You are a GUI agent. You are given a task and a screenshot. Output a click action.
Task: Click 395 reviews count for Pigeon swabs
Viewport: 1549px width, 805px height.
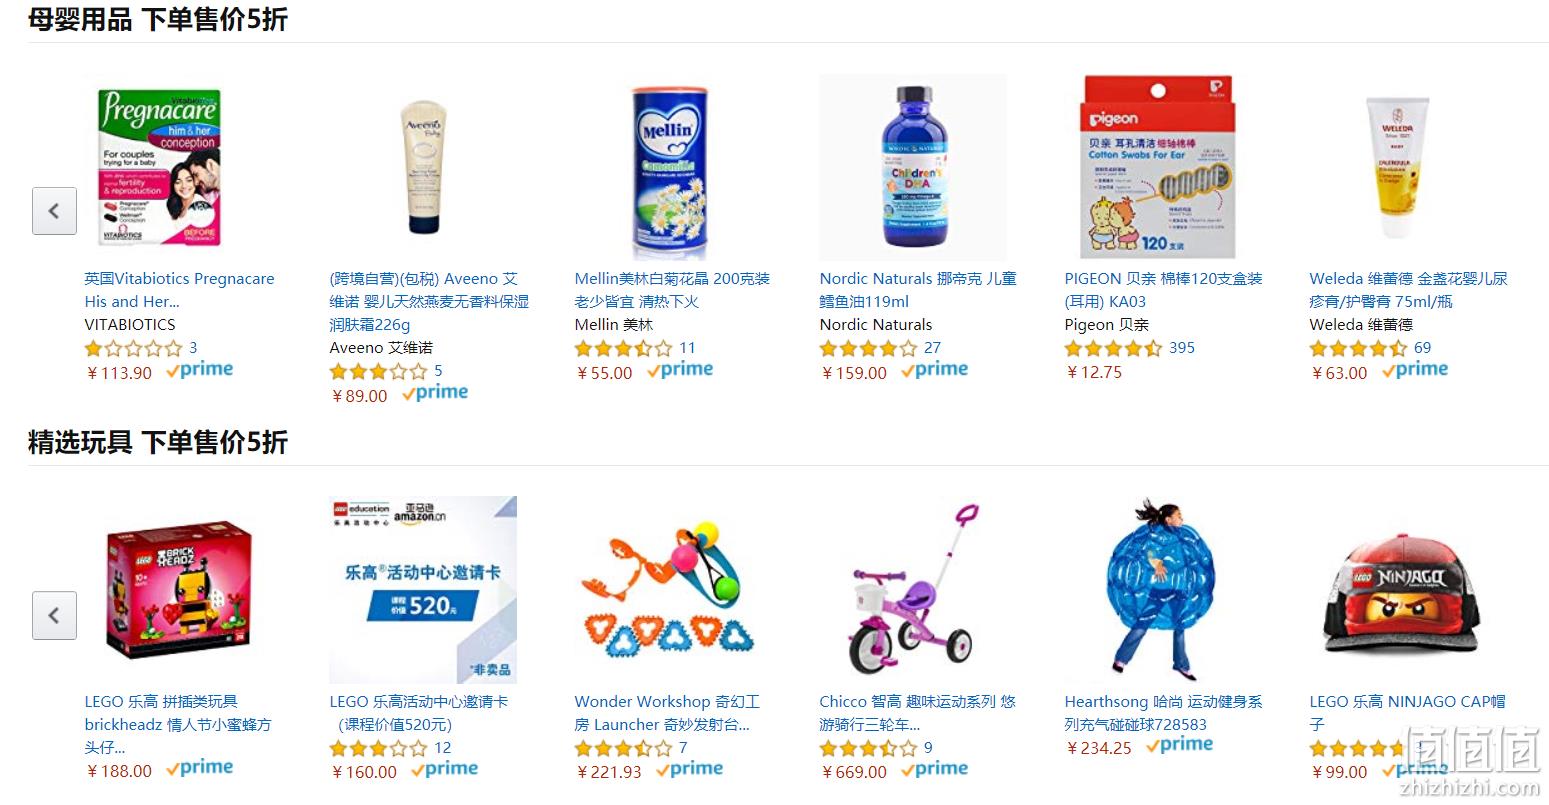(x=1182, y=348)
